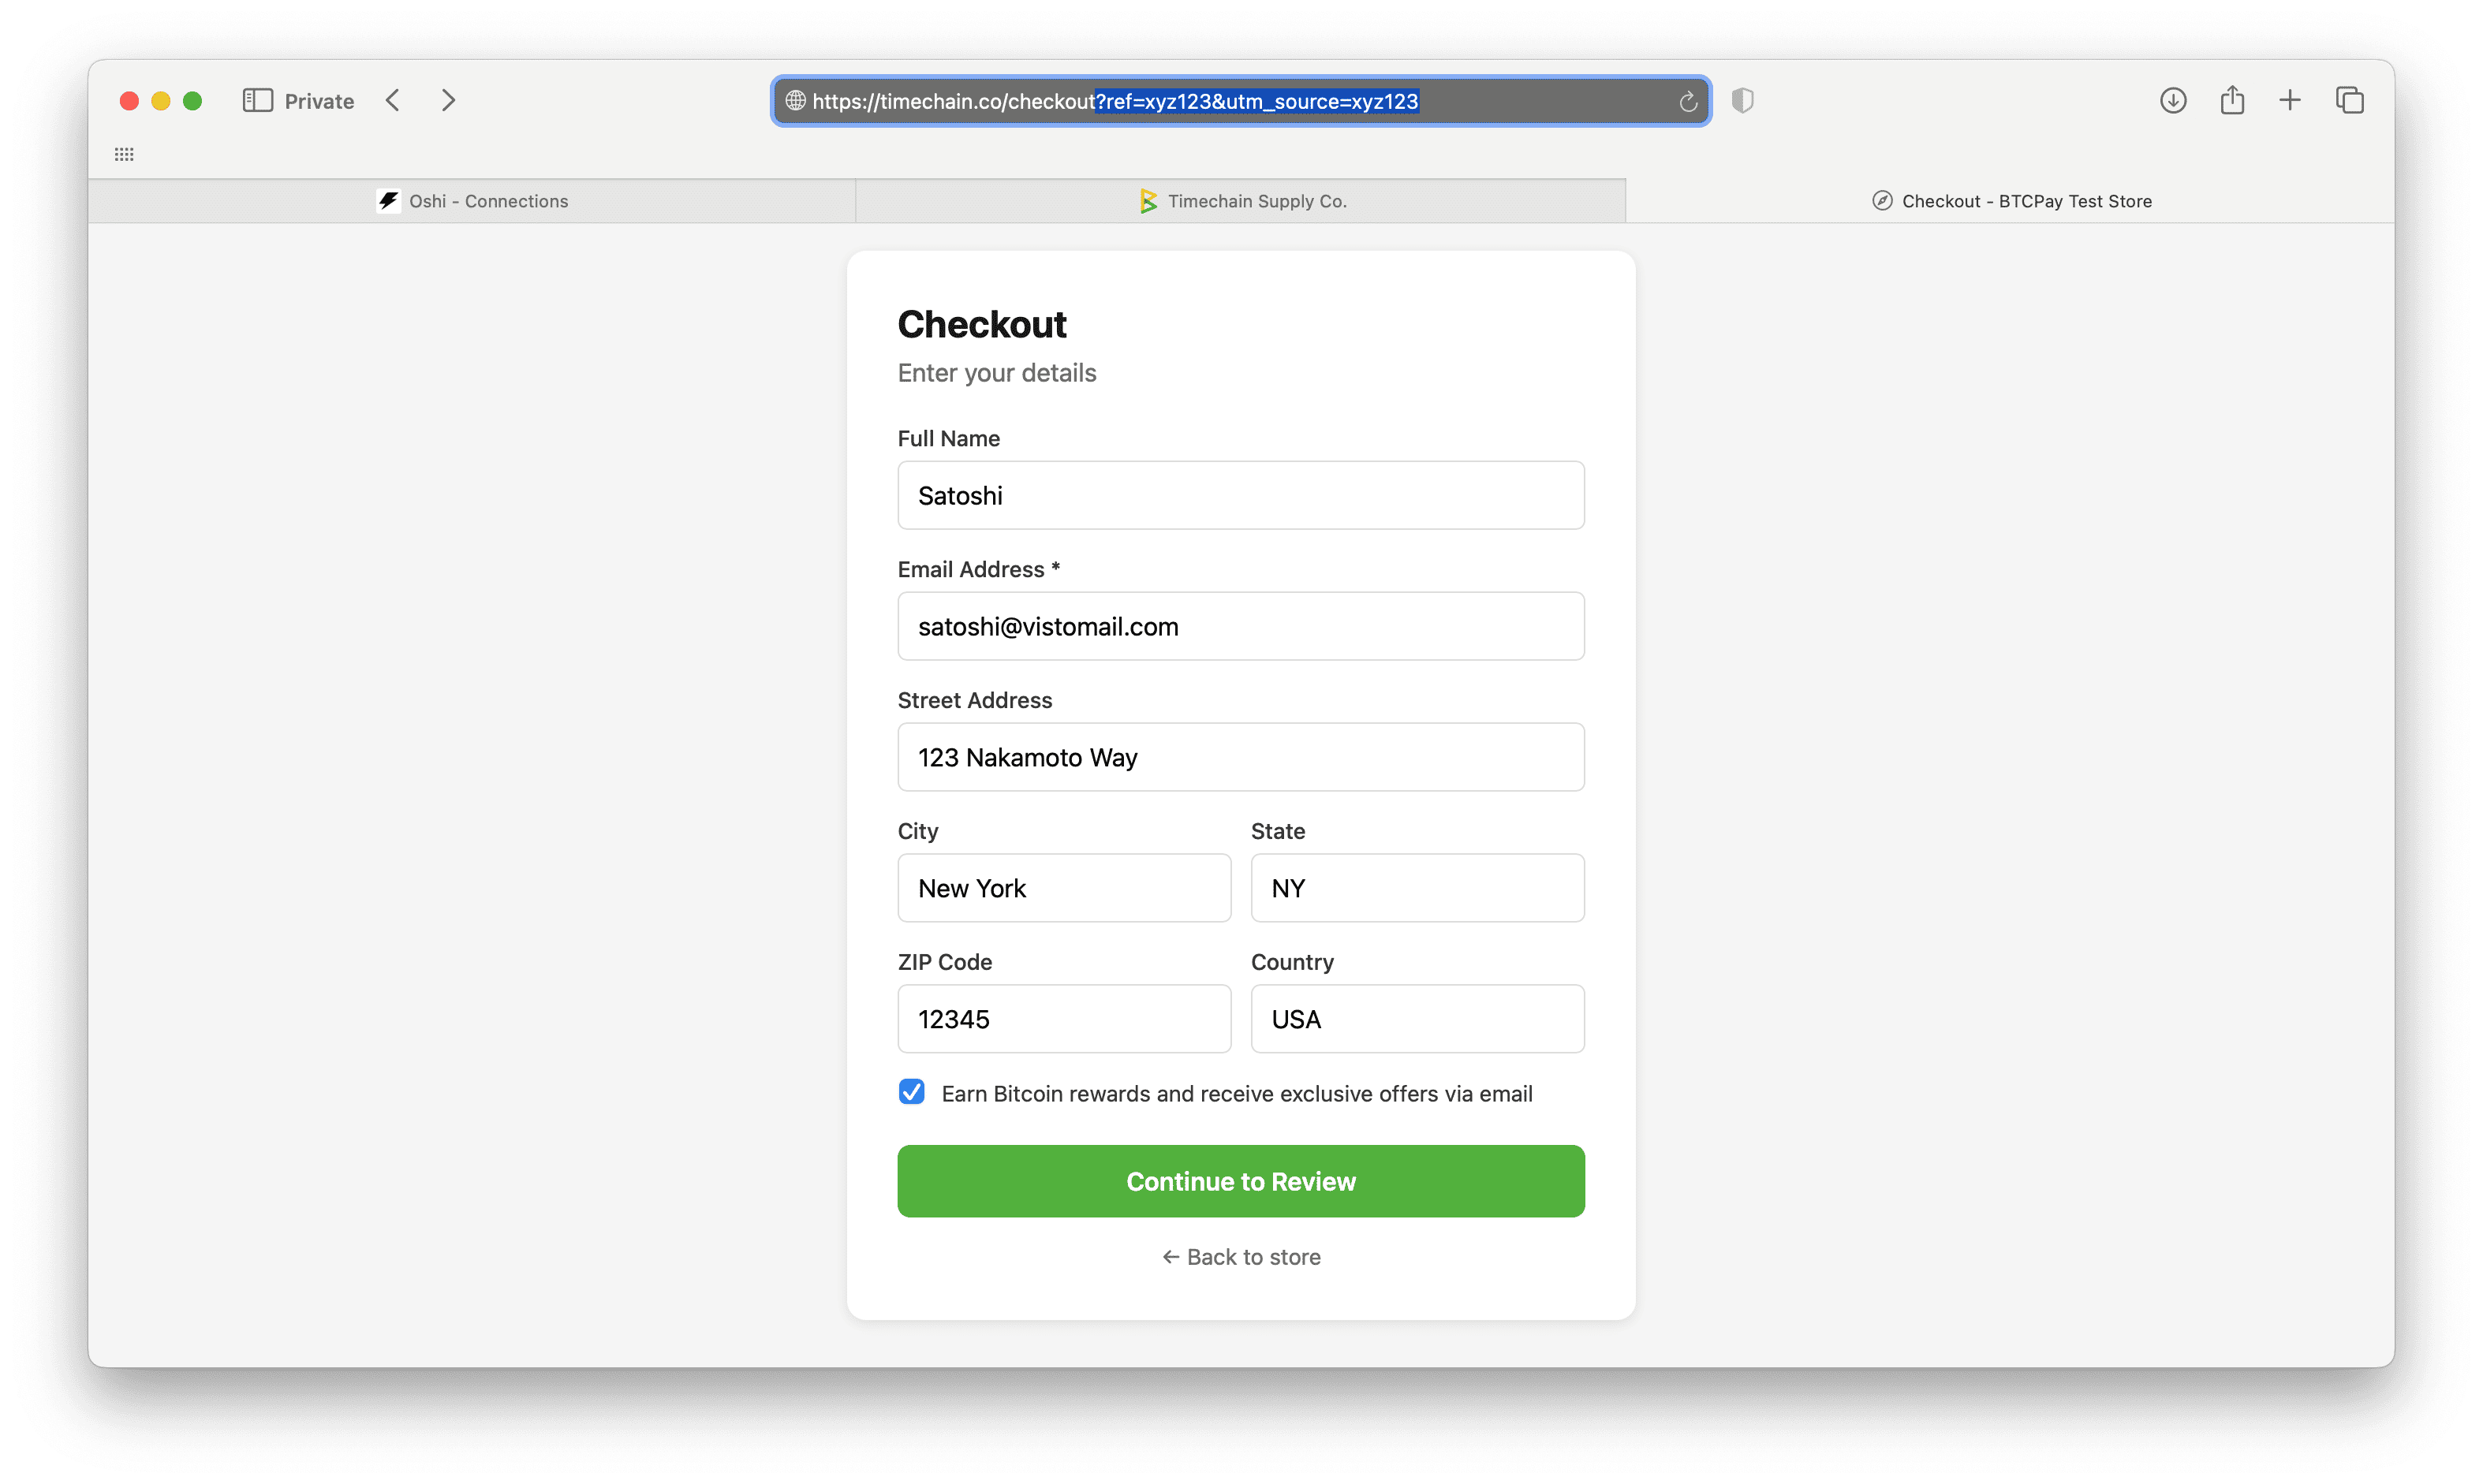Toggle the Safari sidebar icon
This screenshot has width=2483, height=1484.
(x=257, y=100)
